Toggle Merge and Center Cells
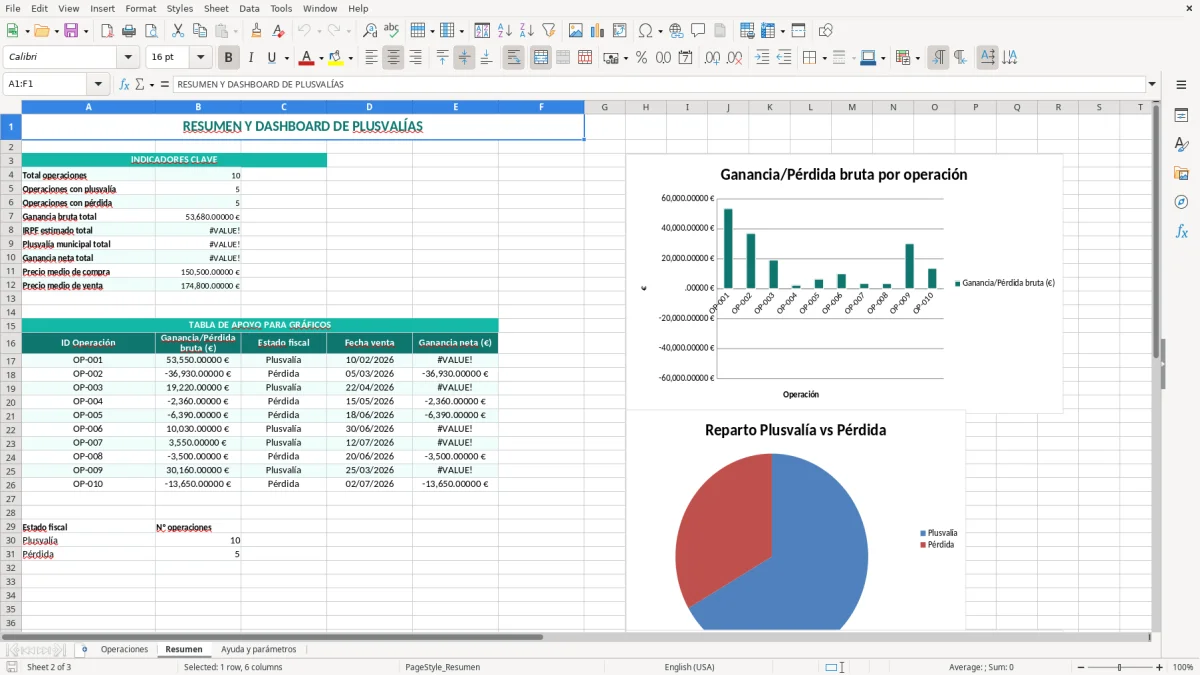The height and width of the screenshot is (675, 1200). click(x=540, y=58)
